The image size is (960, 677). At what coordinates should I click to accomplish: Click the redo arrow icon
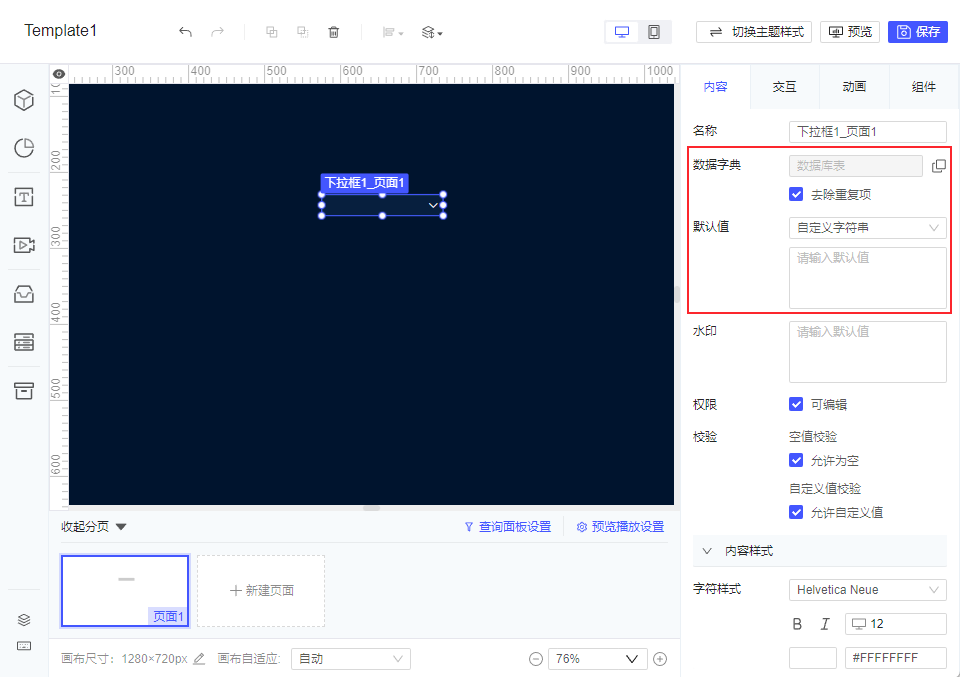pyautogui.click(x=217, y=32)
